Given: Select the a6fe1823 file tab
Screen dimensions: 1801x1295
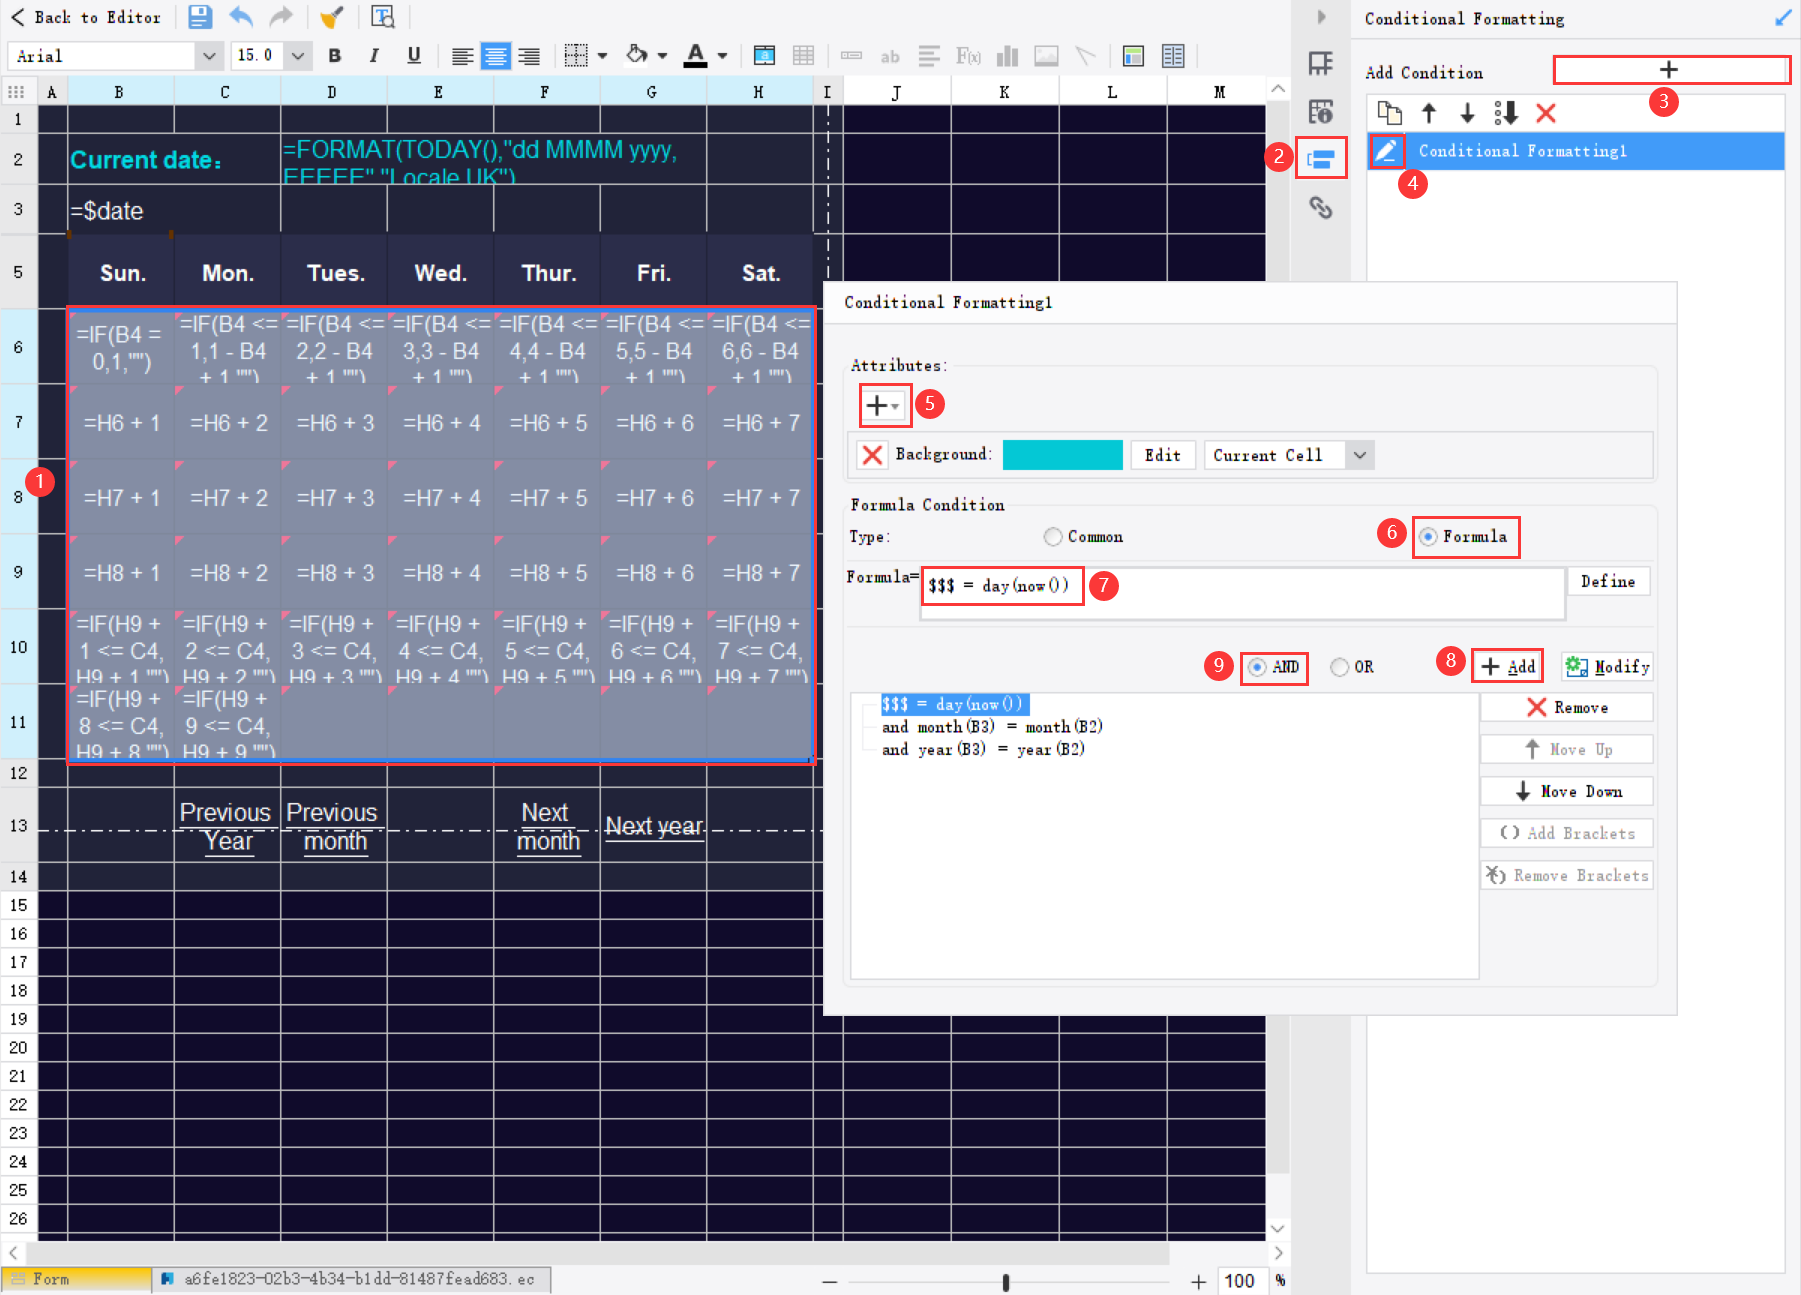Looking at the screenshot, I should coord(350,1279).
